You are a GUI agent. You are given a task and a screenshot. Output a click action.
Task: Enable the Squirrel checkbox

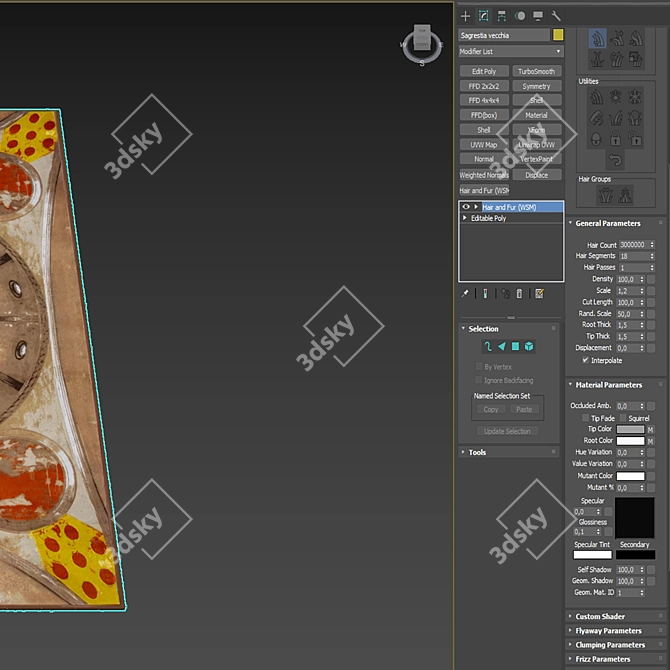623,417
